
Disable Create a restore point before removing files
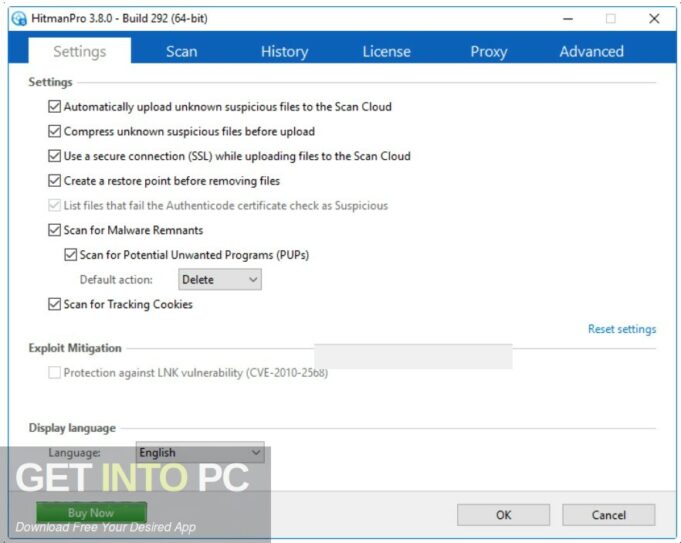tap(54, 181)
